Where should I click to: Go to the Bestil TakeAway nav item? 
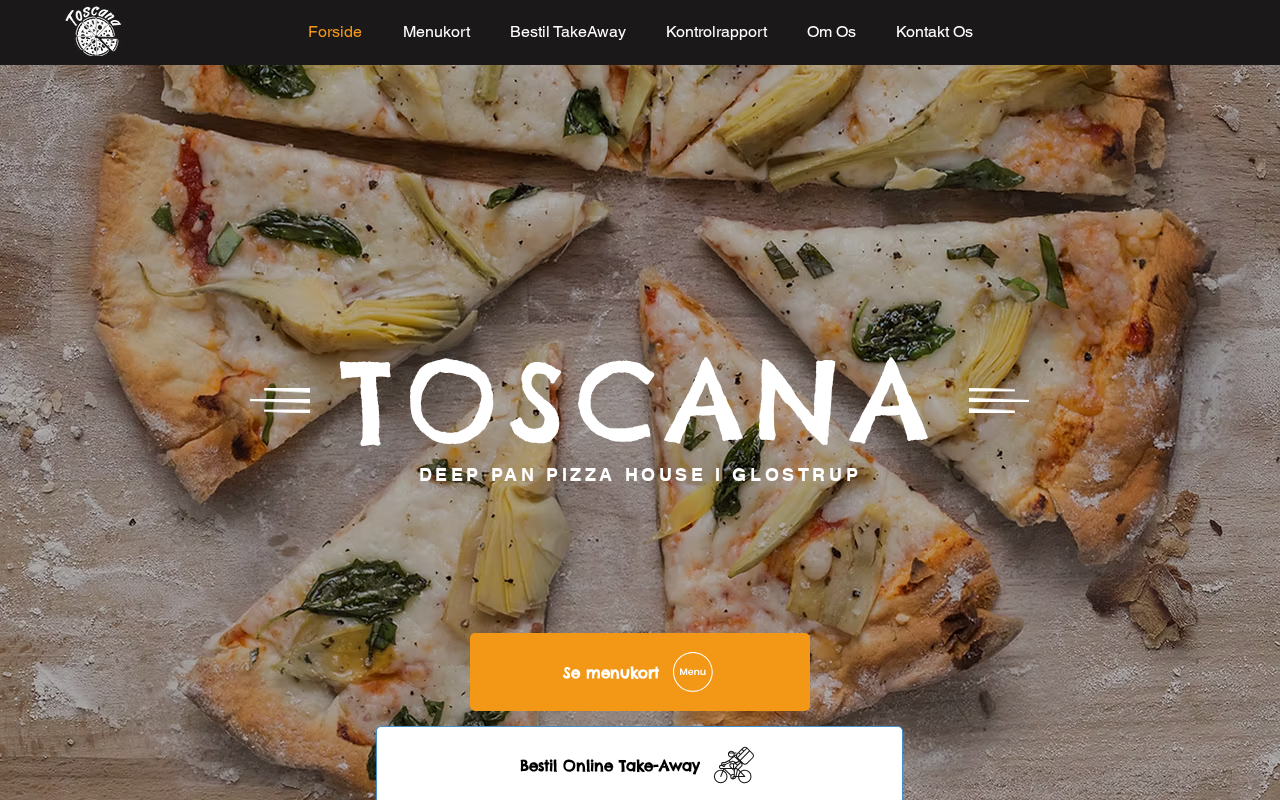[568, 32]
